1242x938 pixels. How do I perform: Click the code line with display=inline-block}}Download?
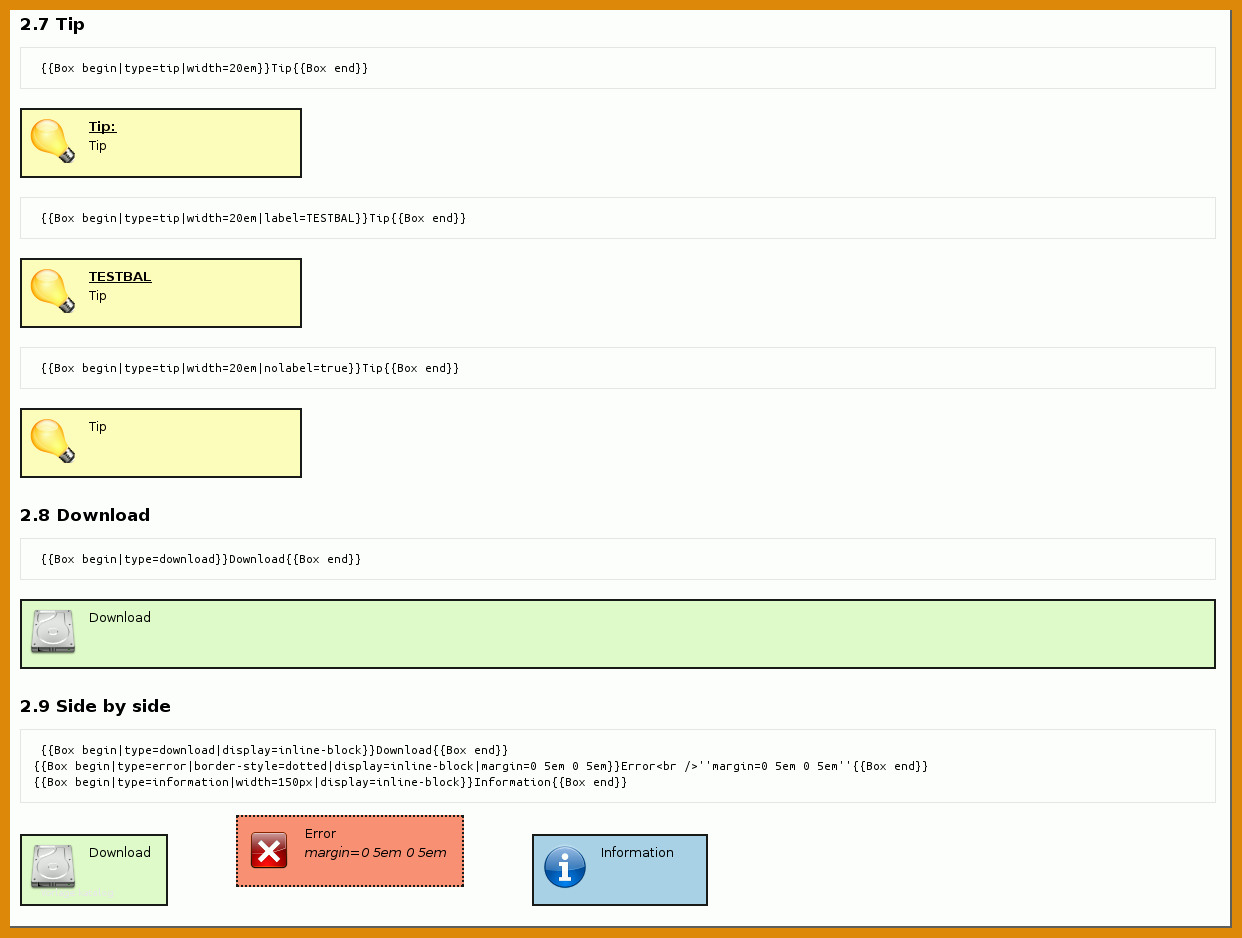(275, 750)
